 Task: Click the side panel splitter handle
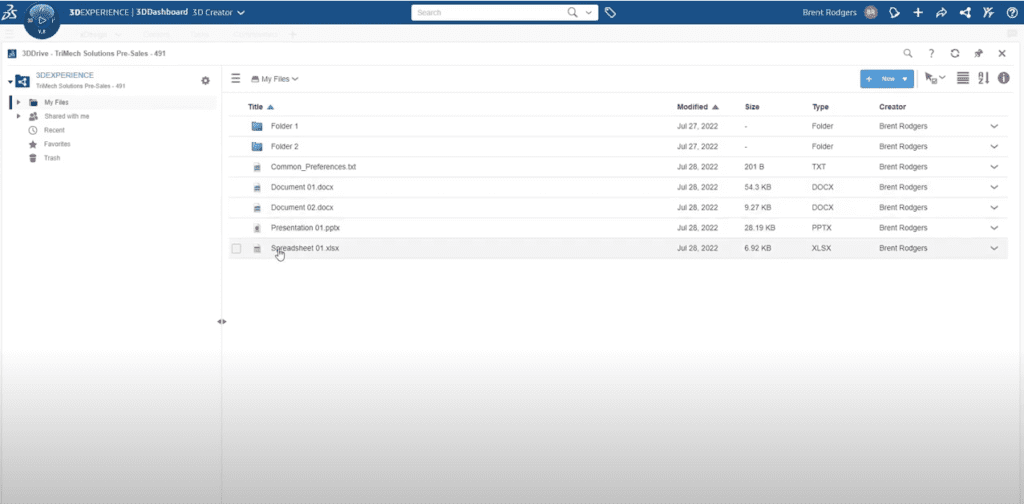[x=222, y=321]
